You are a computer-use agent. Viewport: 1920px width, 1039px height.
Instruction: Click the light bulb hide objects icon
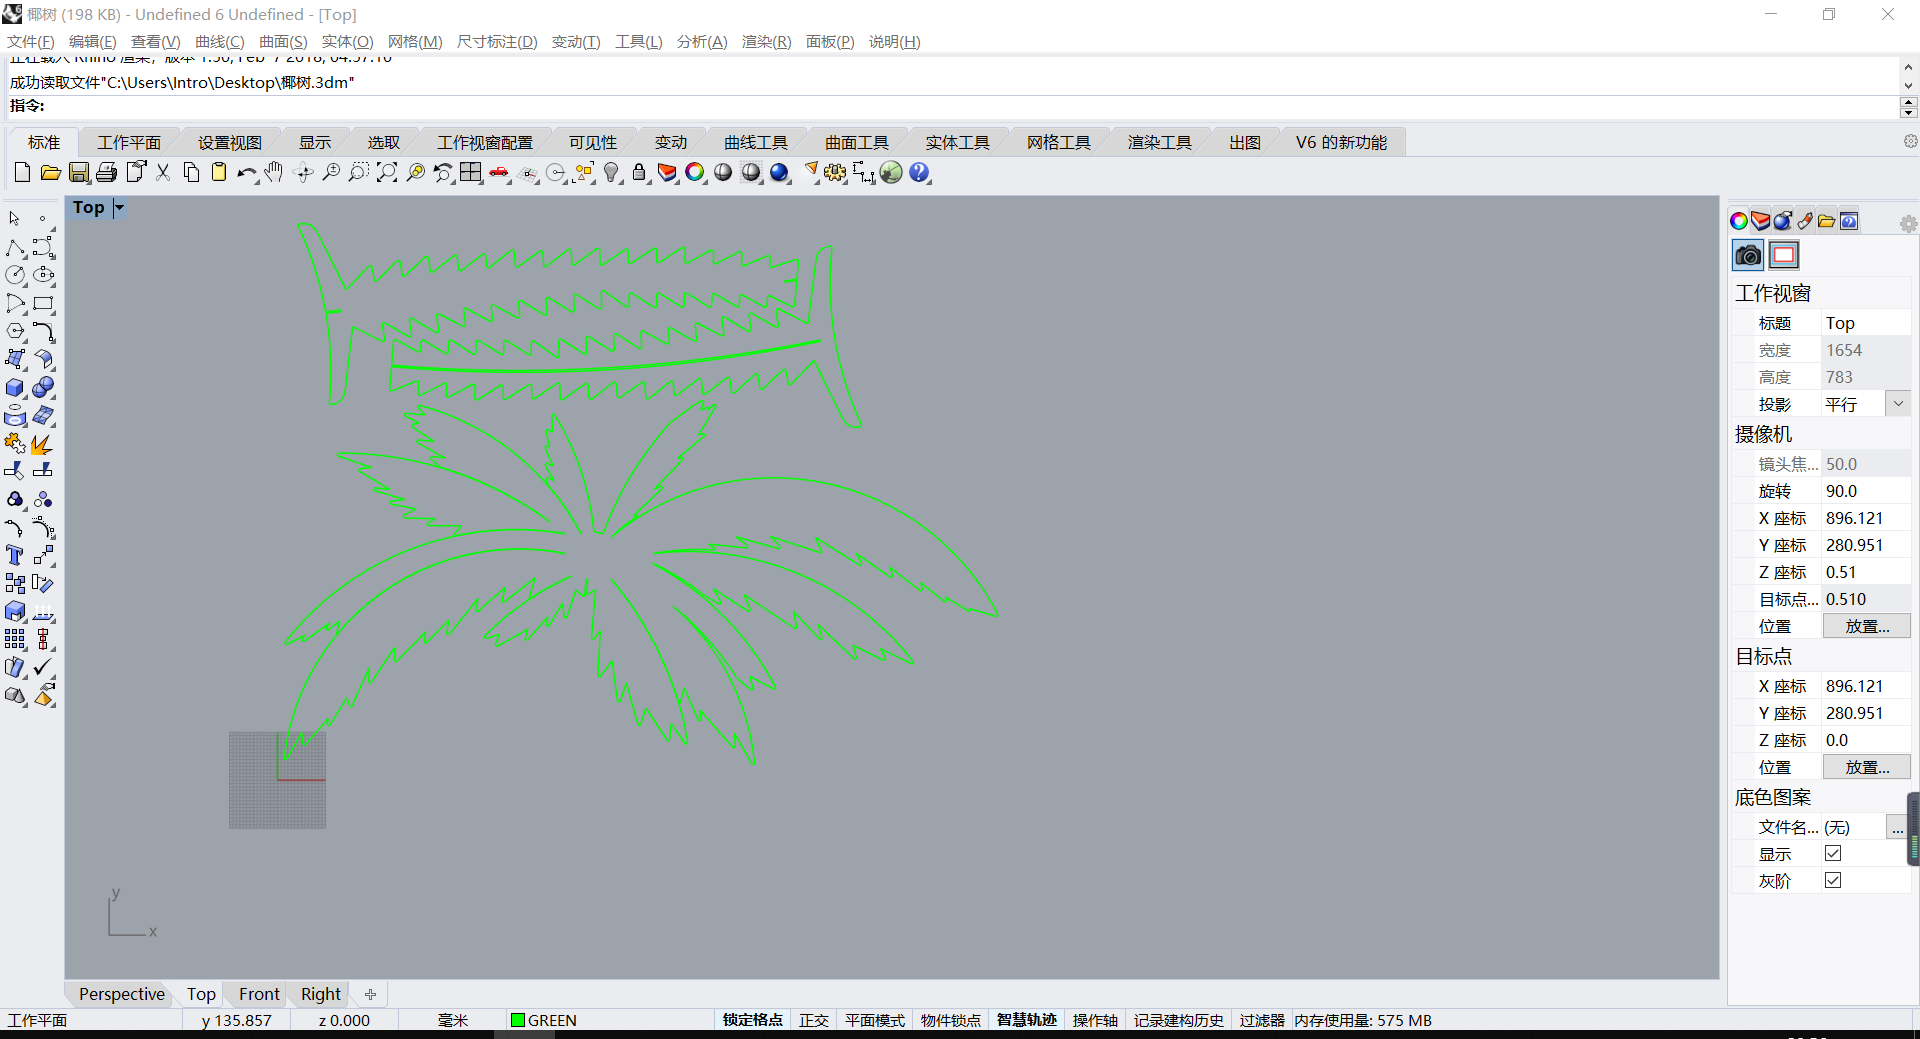(x=612, y=173)
